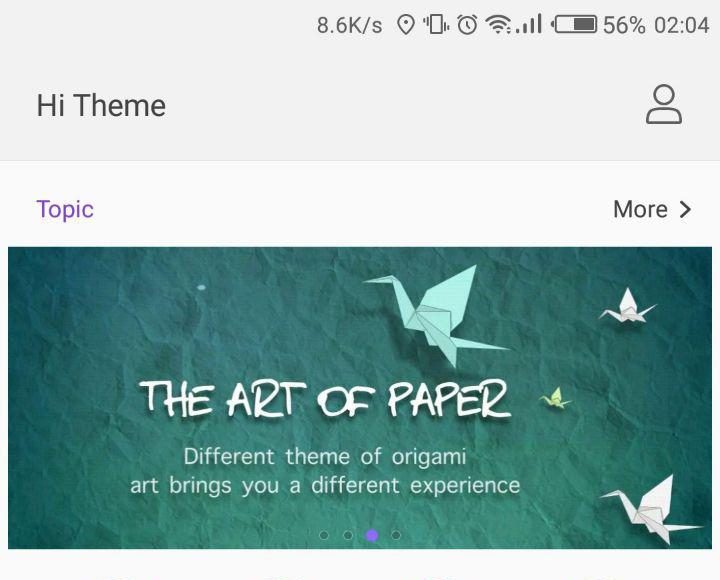The image size is (720, 580).
Task: Tap the location pin status icon
Action: coord(405,24)
